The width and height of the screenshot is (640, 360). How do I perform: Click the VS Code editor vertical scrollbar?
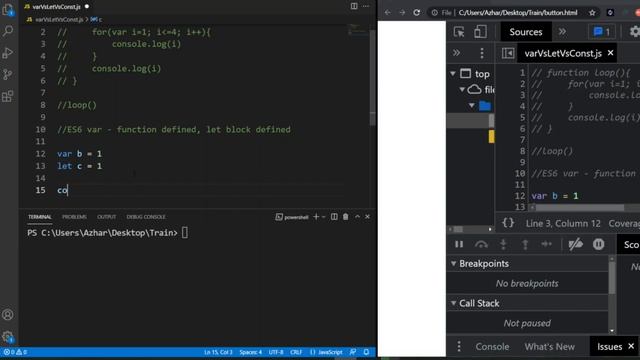point(372,78)
